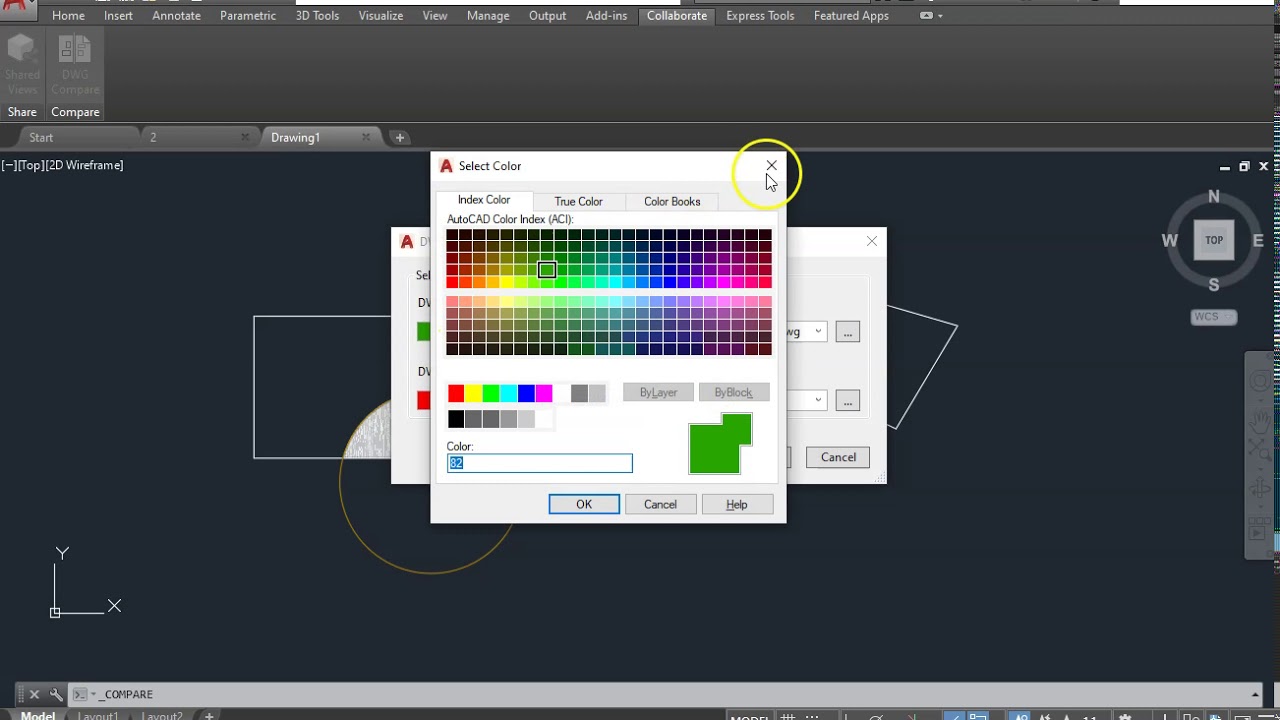Restore down the drawing viewport window
The height and width of the screenshot is (720, 1280).
pyautogui.click(x=1244, y=167)
